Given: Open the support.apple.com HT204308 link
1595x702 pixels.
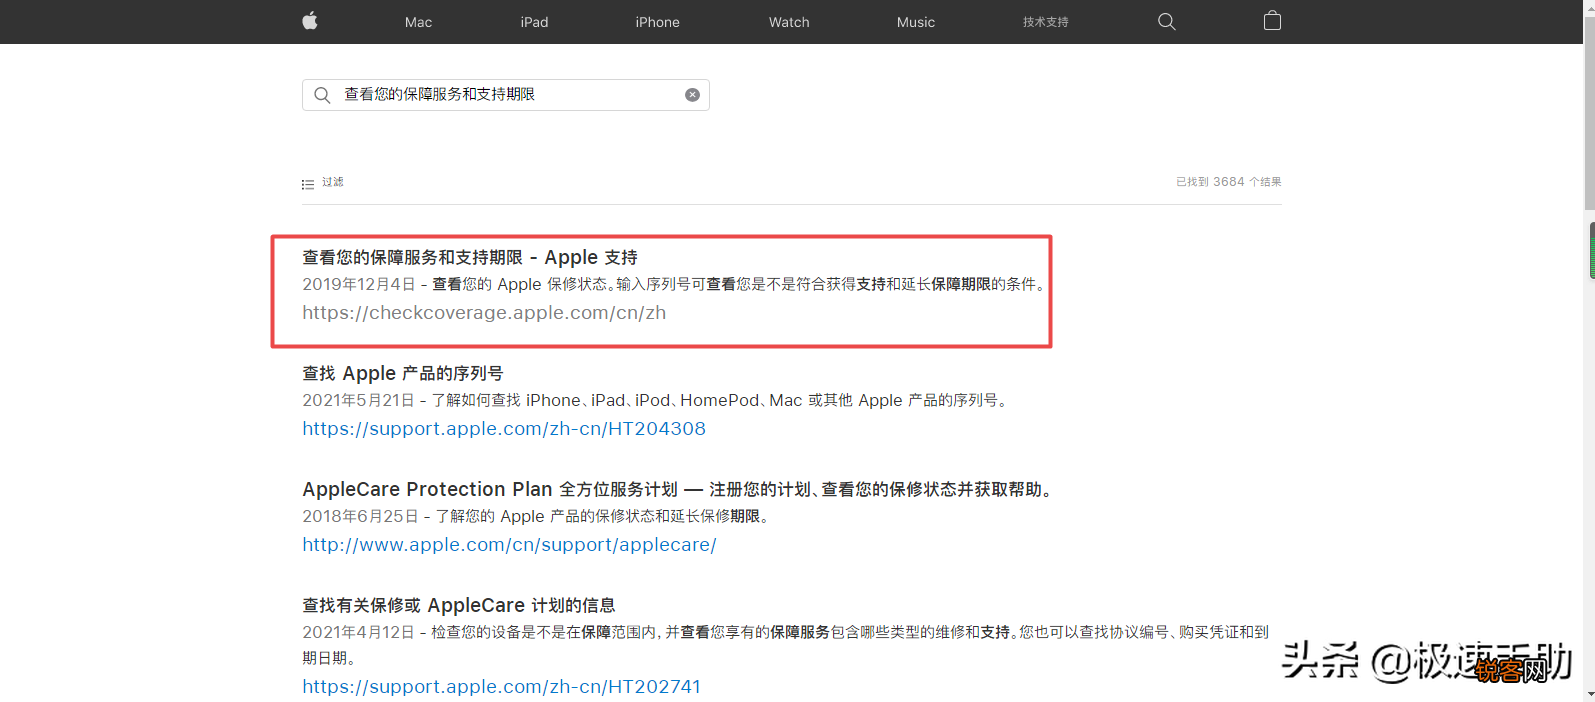Looking at the screenshot, I should (504, 429).
